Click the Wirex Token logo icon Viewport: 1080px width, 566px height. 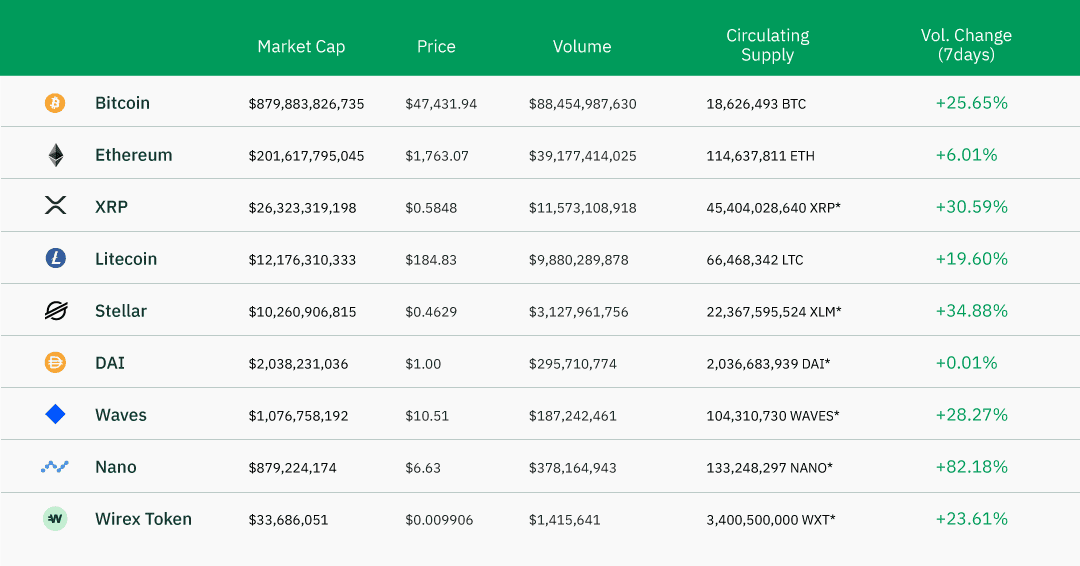(x=55, y=519)
